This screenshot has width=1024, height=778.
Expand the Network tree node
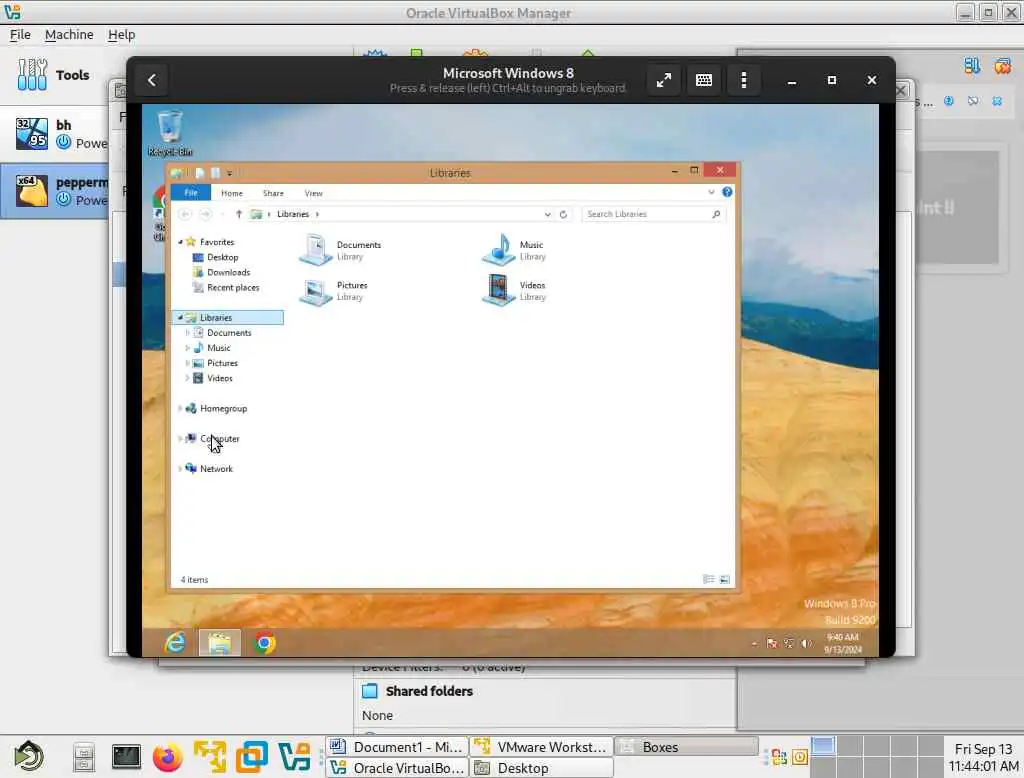[x=180, y=468]
